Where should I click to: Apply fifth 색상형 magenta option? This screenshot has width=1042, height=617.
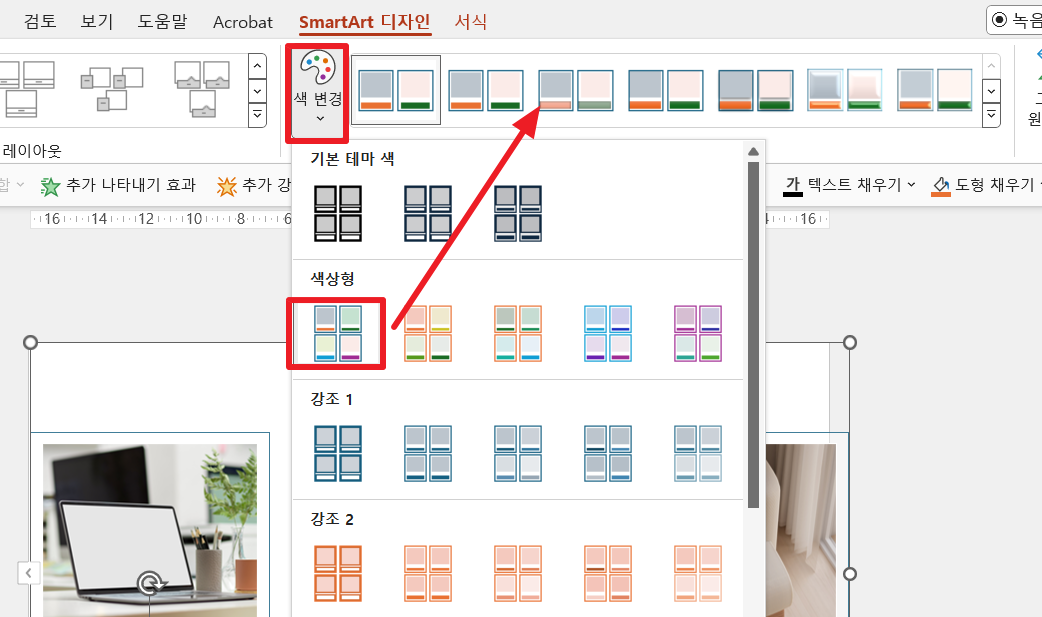[x=698, y=333]
